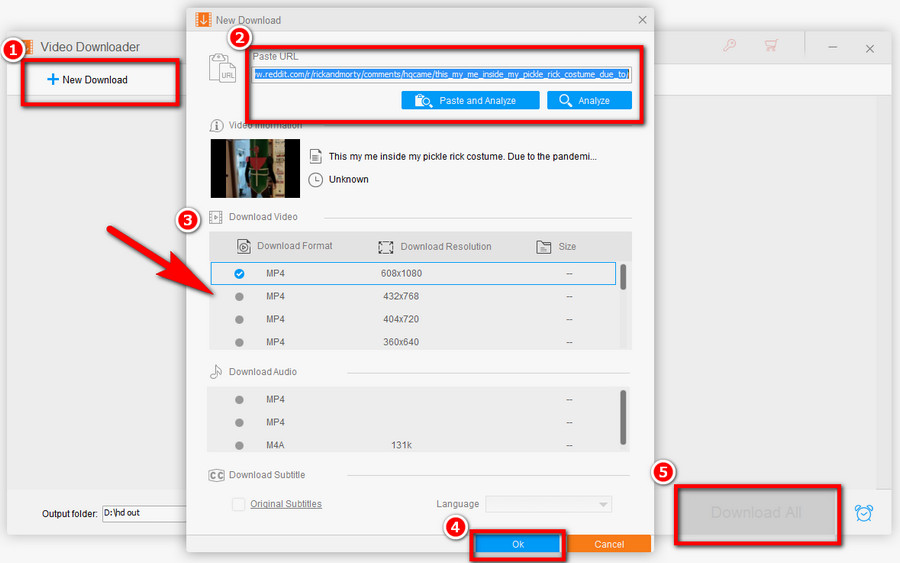Click the Download All button
Screen dimensions: 900x563
[756, 512]
